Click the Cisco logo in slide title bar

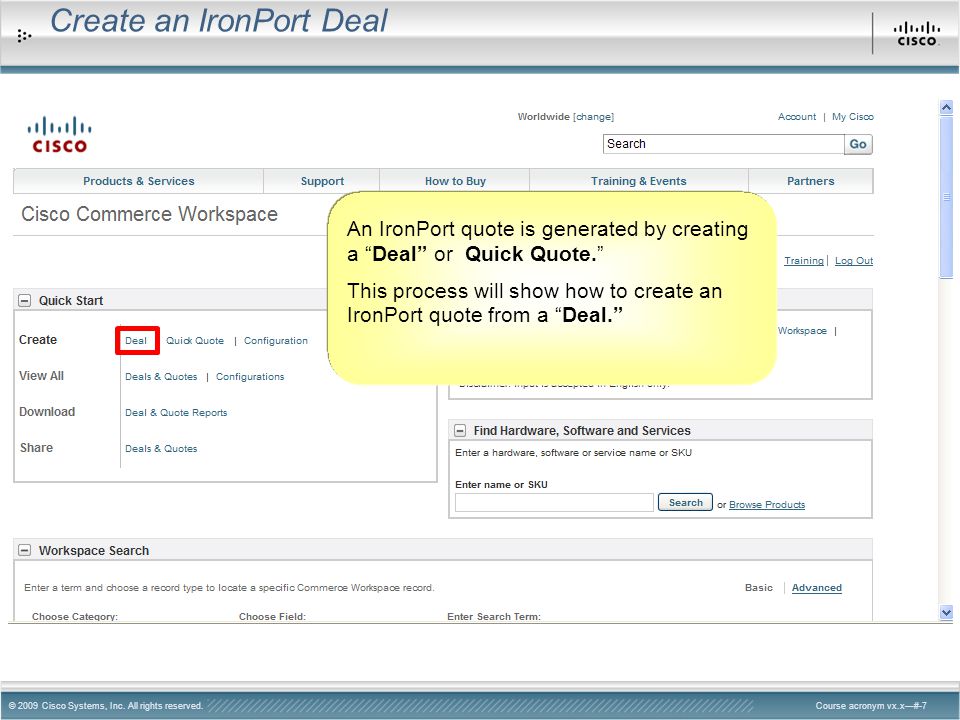pyautogui.click(x=917, y=34)
